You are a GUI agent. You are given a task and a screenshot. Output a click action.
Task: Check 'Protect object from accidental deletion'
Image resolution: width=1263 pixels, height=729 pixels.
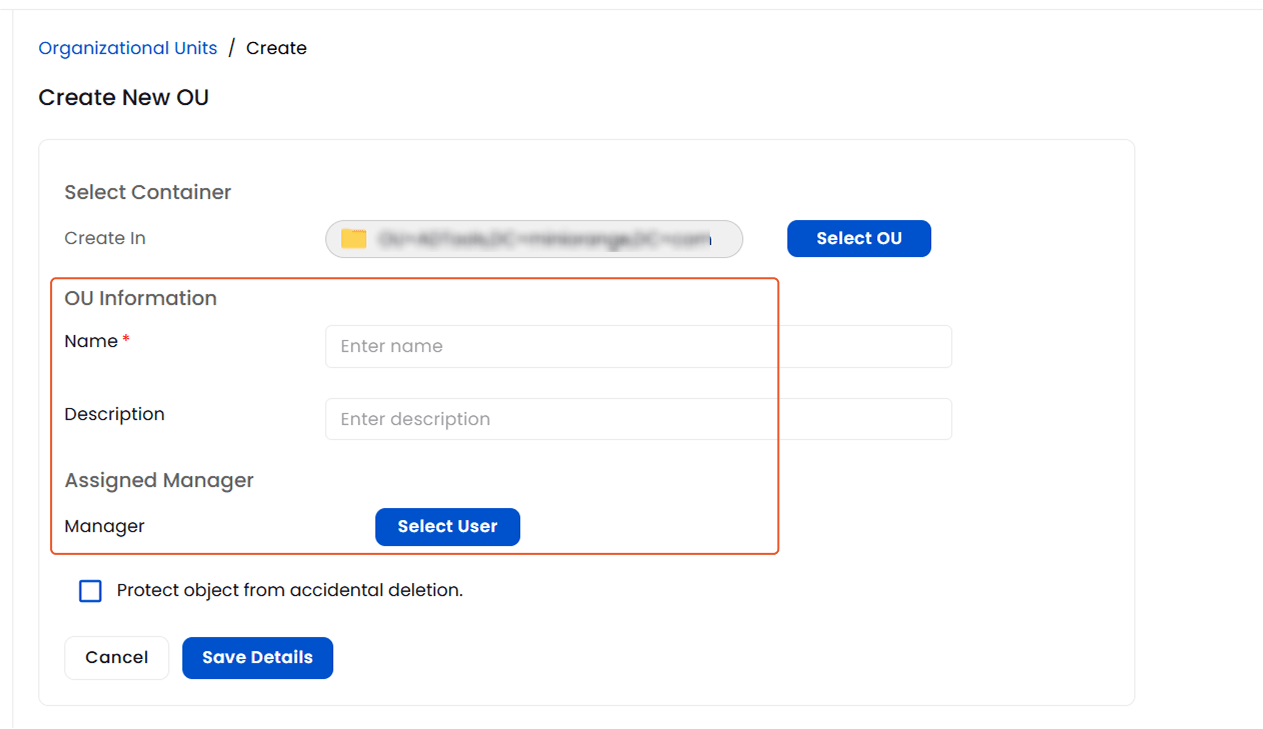click(90, 591)
